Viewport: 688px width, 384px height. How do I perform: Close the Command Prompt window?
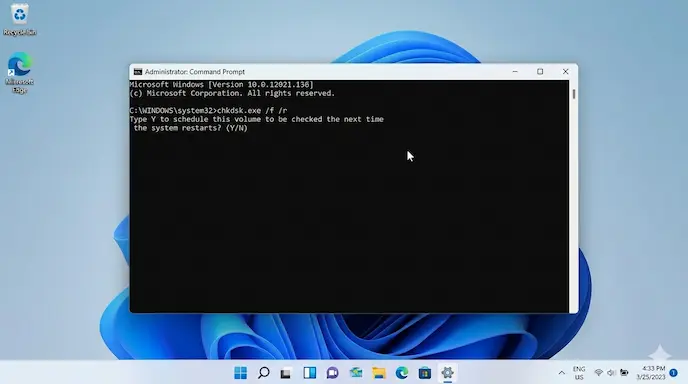coord(565,72)
